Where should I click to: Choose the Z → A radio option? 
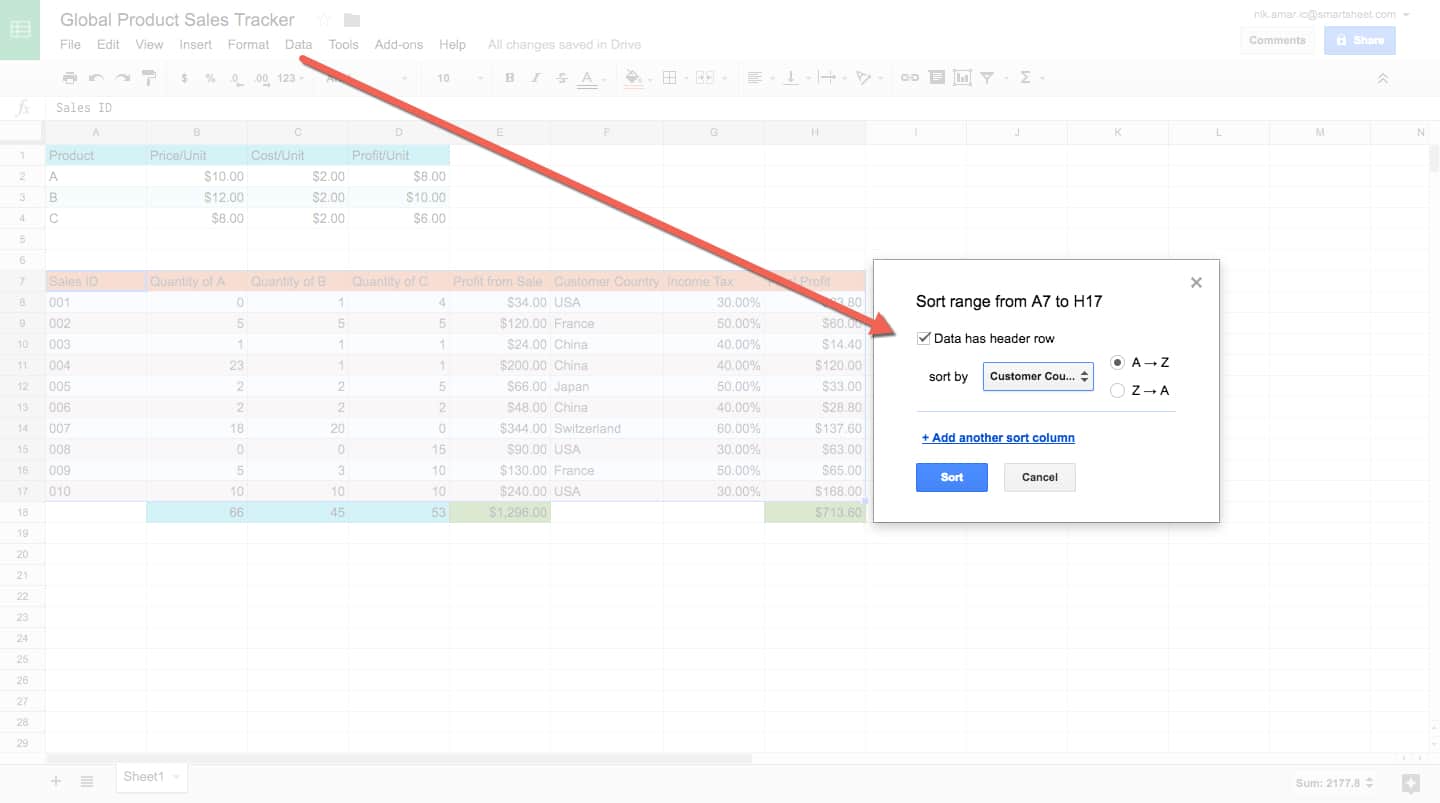point(1118,391)
